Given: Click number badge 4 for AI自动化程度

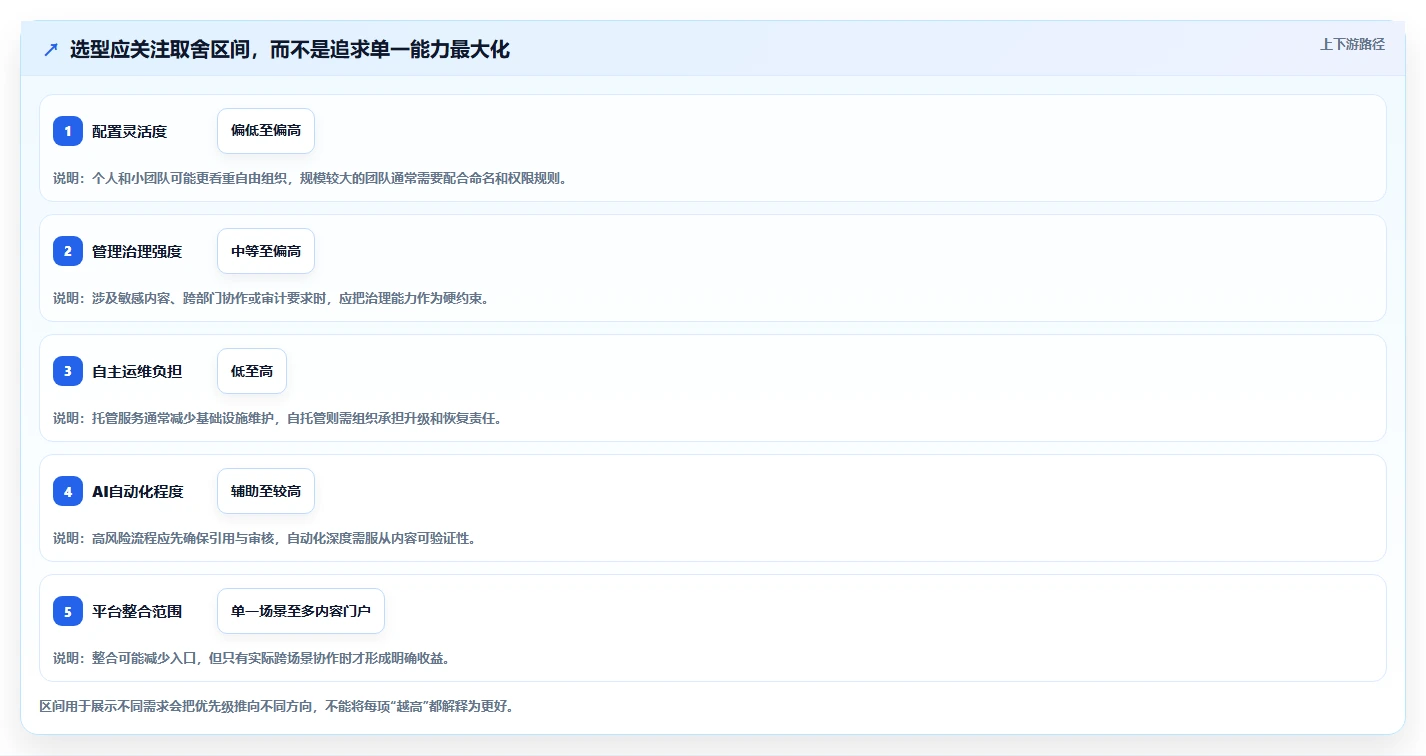Looking at the screenshot, I should (x=68, y=491).
